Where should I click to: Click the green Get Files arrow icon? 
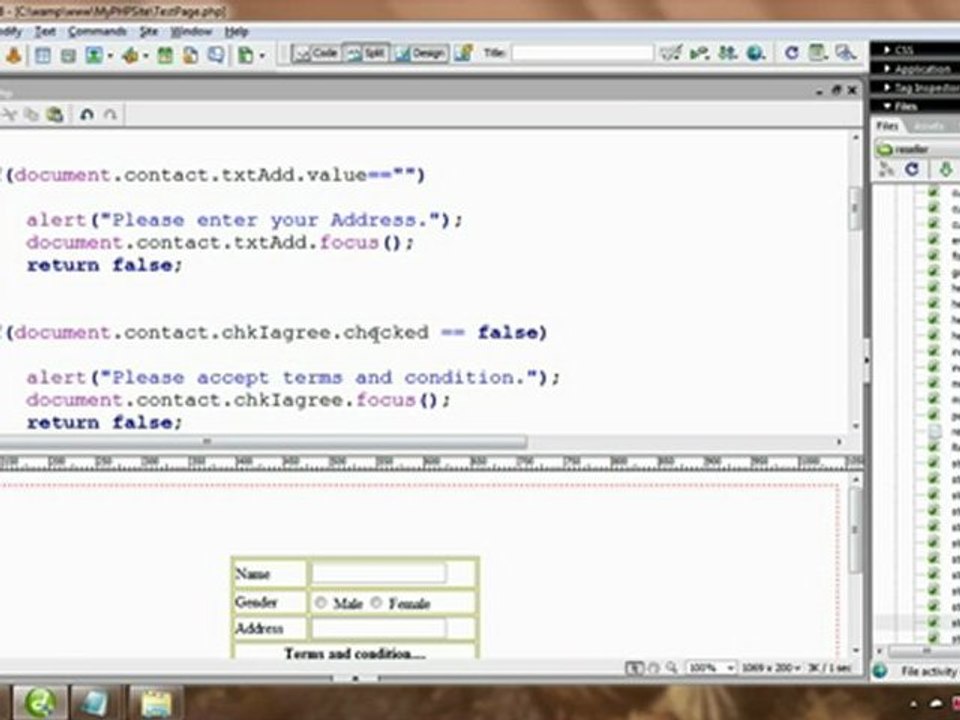tap(946, 170)
